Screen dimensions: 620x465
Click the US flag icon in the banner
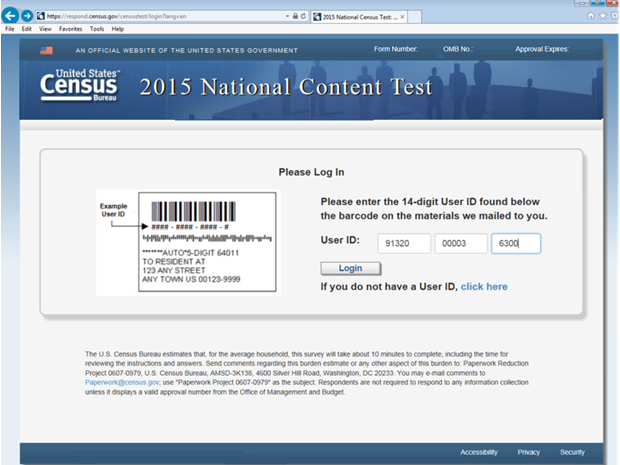pyautogui.click(x=46, y=50)
